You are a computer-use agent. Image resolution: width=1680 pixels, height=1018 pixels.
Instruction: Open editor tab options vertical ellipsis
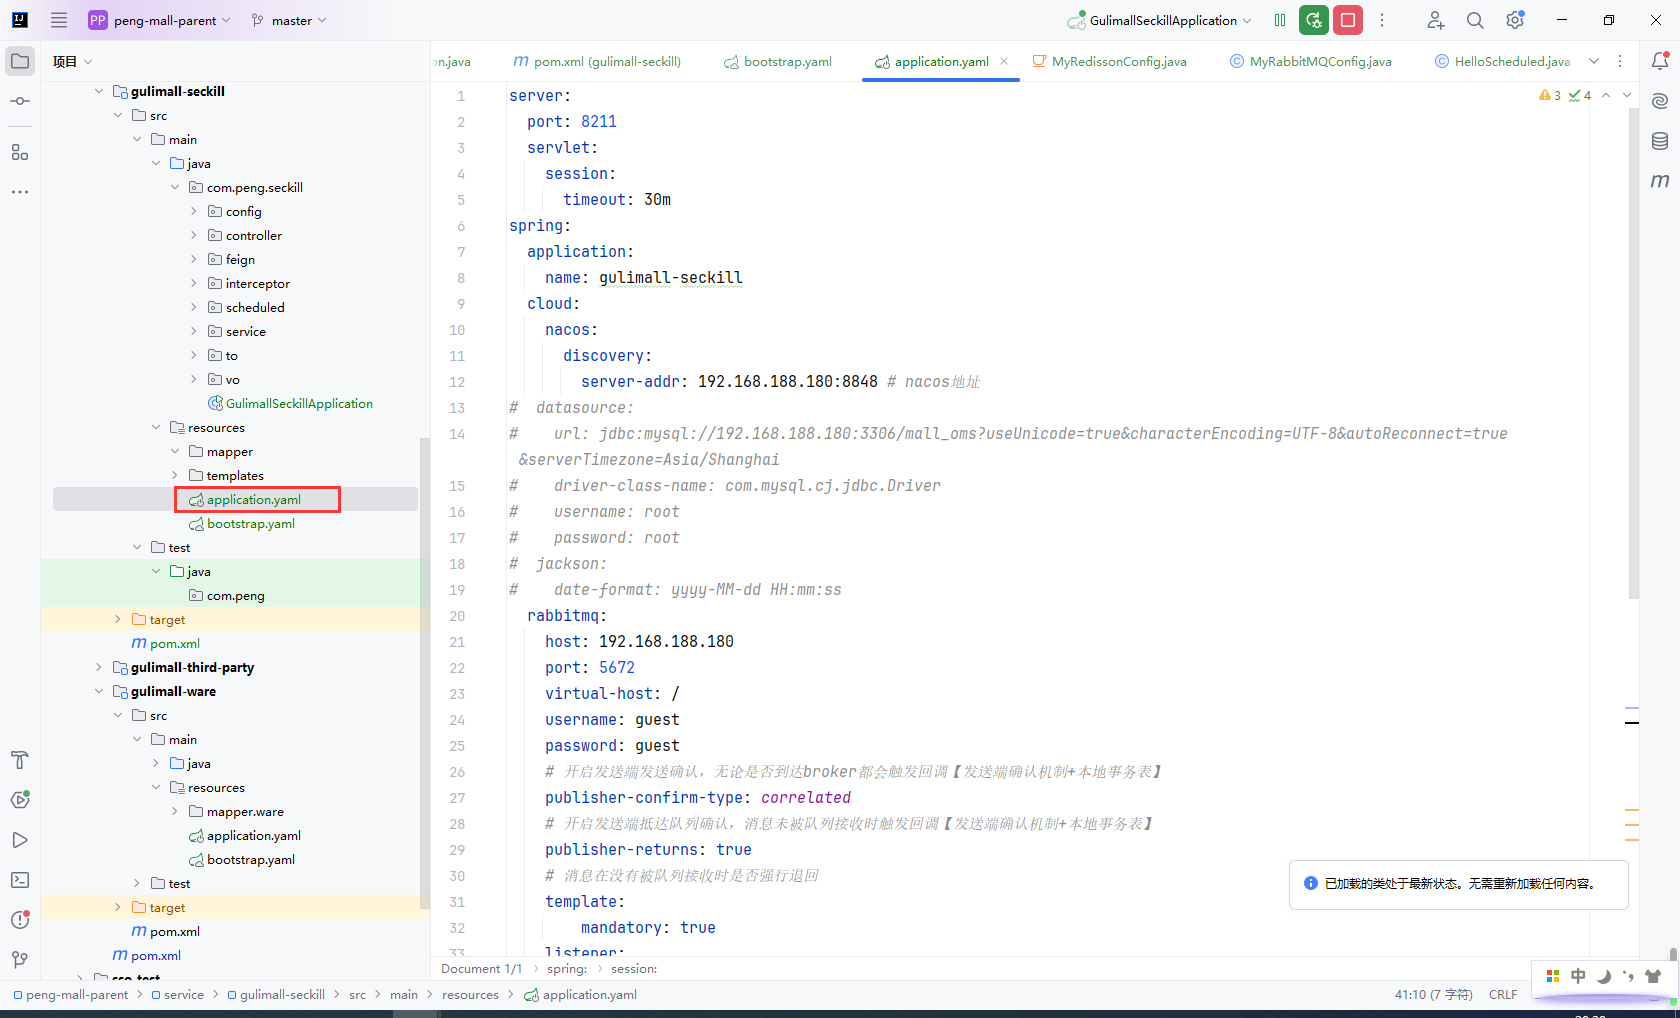click(1620, 61)
